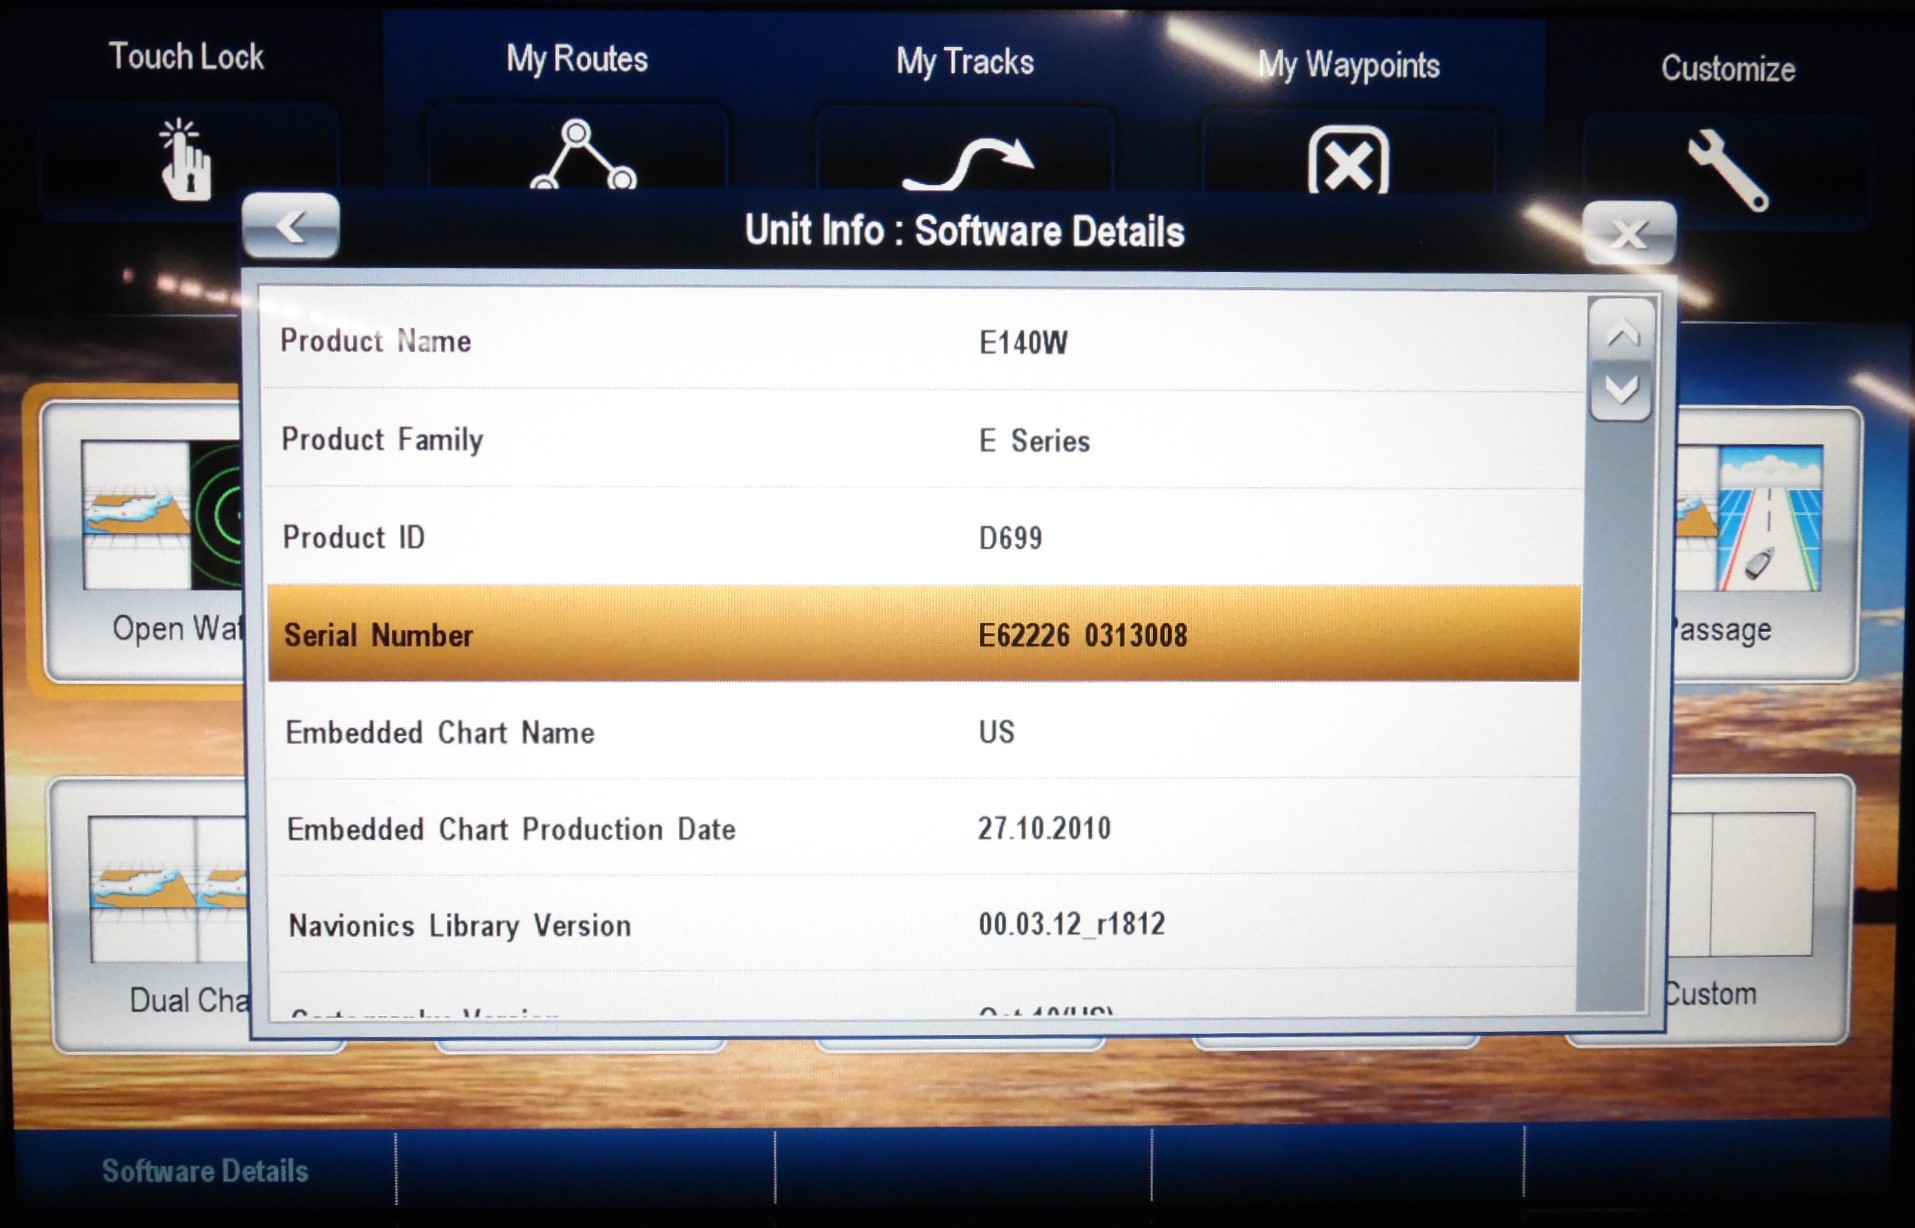The width and height of the screenshot is (1915, 1228).
Task: Click the US chart name value
Action: [996, 732]
